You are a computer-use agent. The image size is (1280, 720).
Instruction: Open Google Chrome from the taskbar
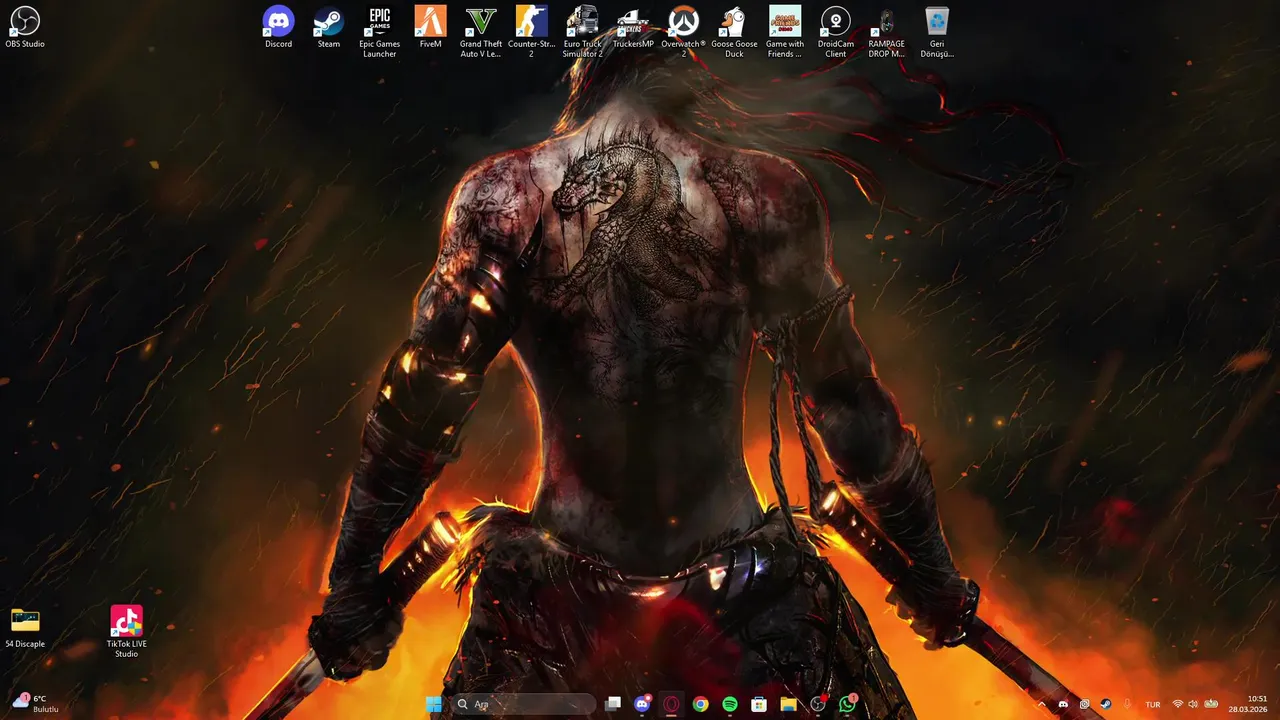pos(701,704)
